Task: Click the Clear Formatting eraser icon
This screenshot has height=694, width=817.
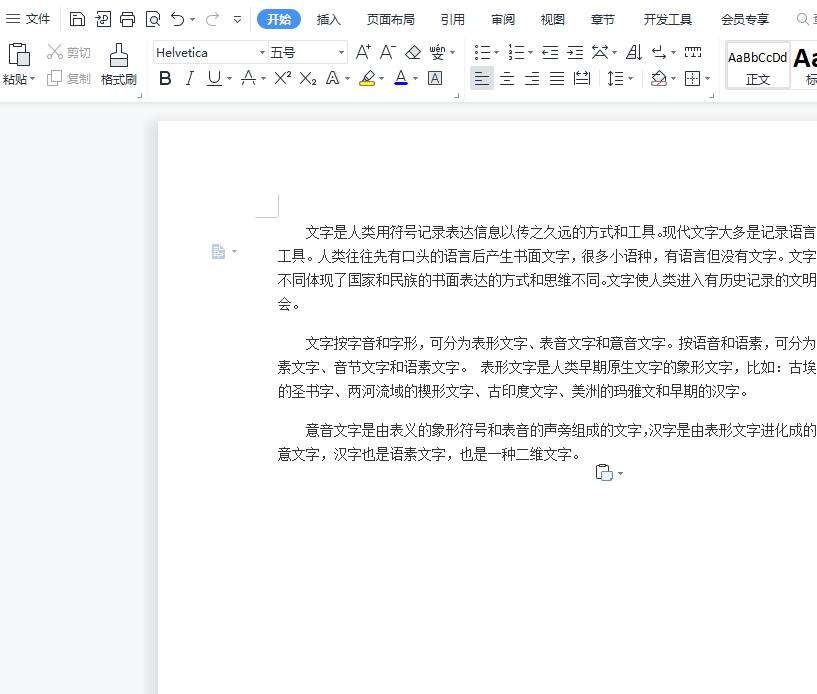Action: click(413, 52)
